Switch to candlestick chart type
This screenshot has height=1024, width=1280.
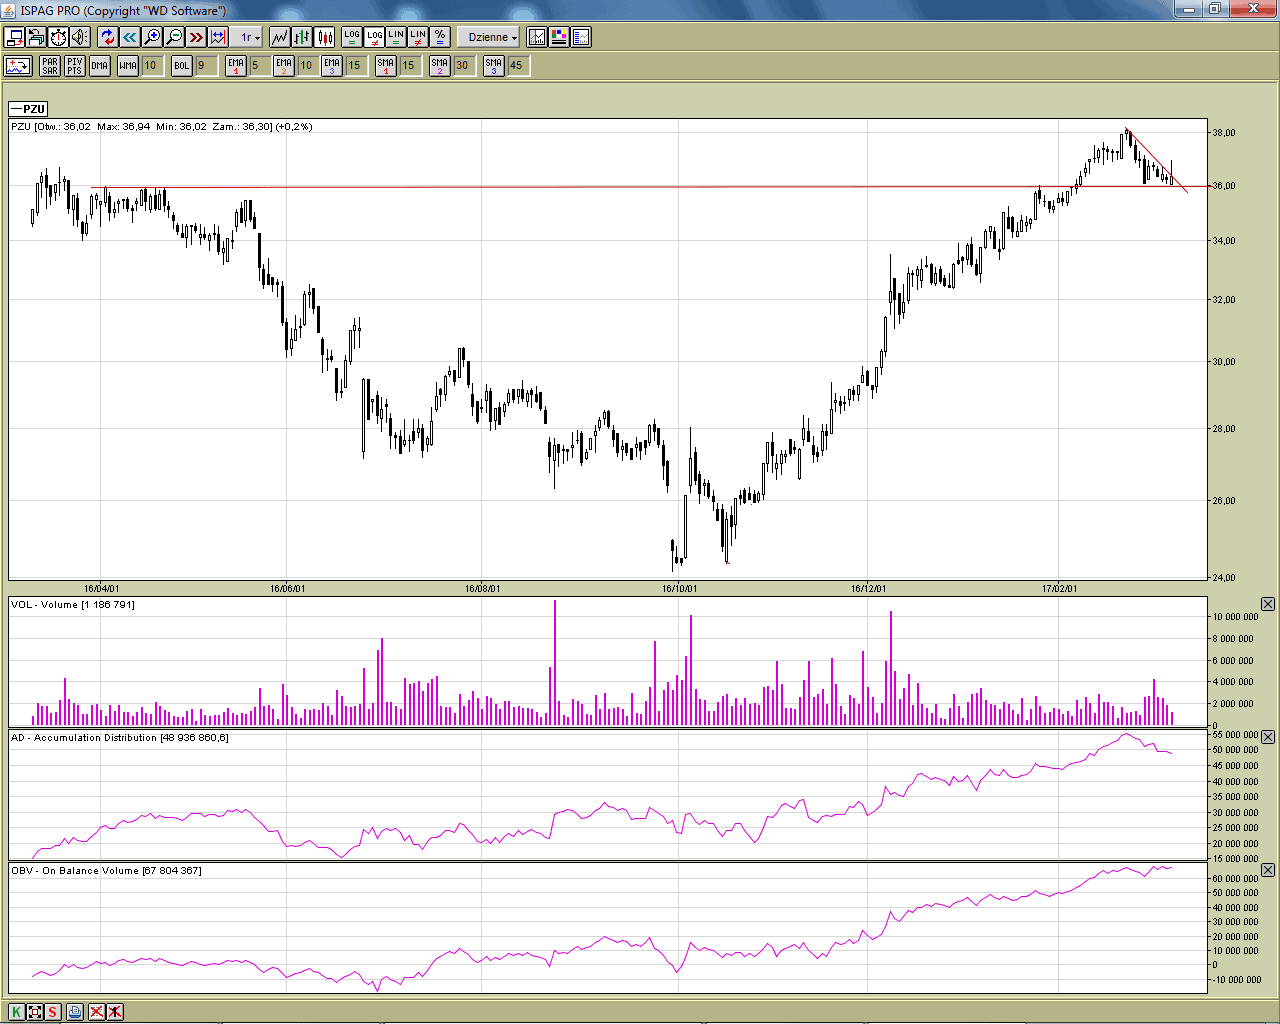(325, 37)
